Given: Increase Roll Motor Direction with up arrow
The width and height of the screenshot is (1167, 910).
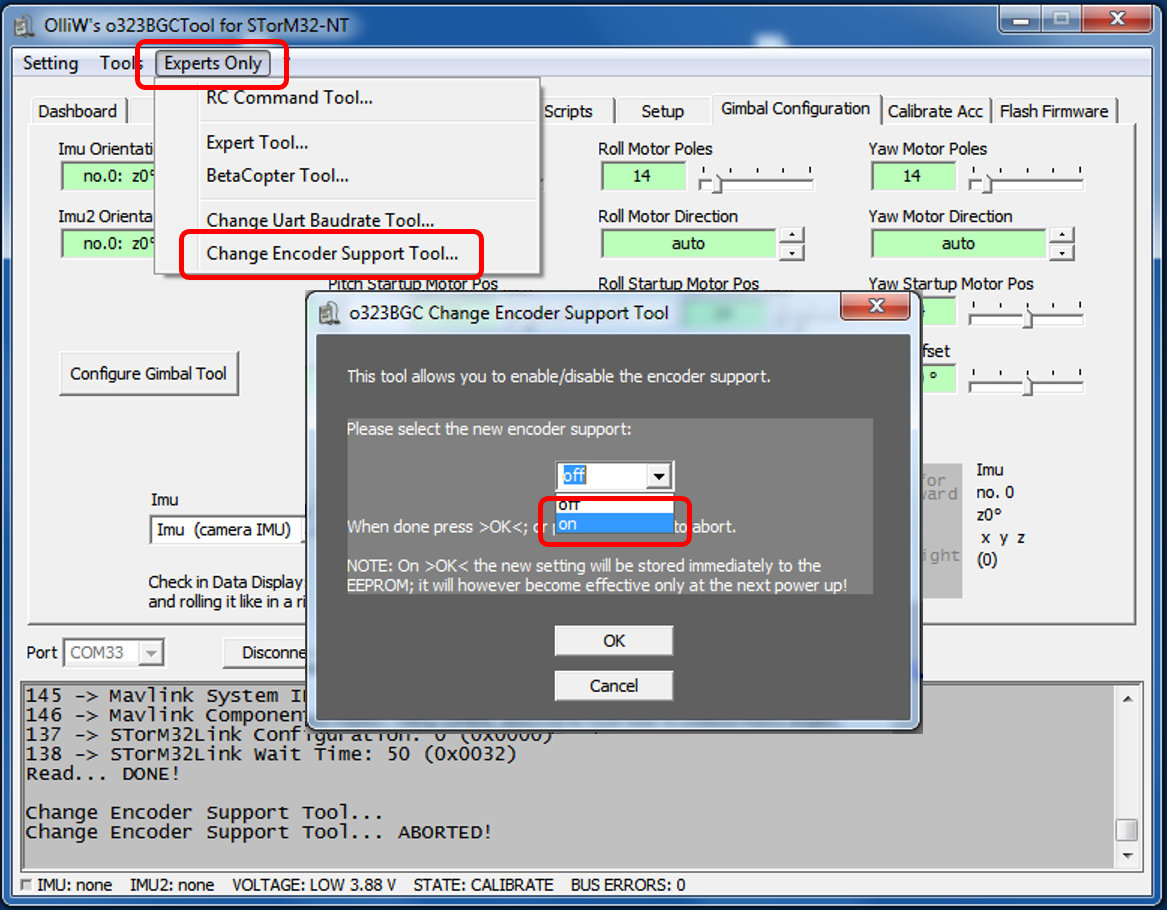Looking at the screenshot, I should (x=792, y=235).
